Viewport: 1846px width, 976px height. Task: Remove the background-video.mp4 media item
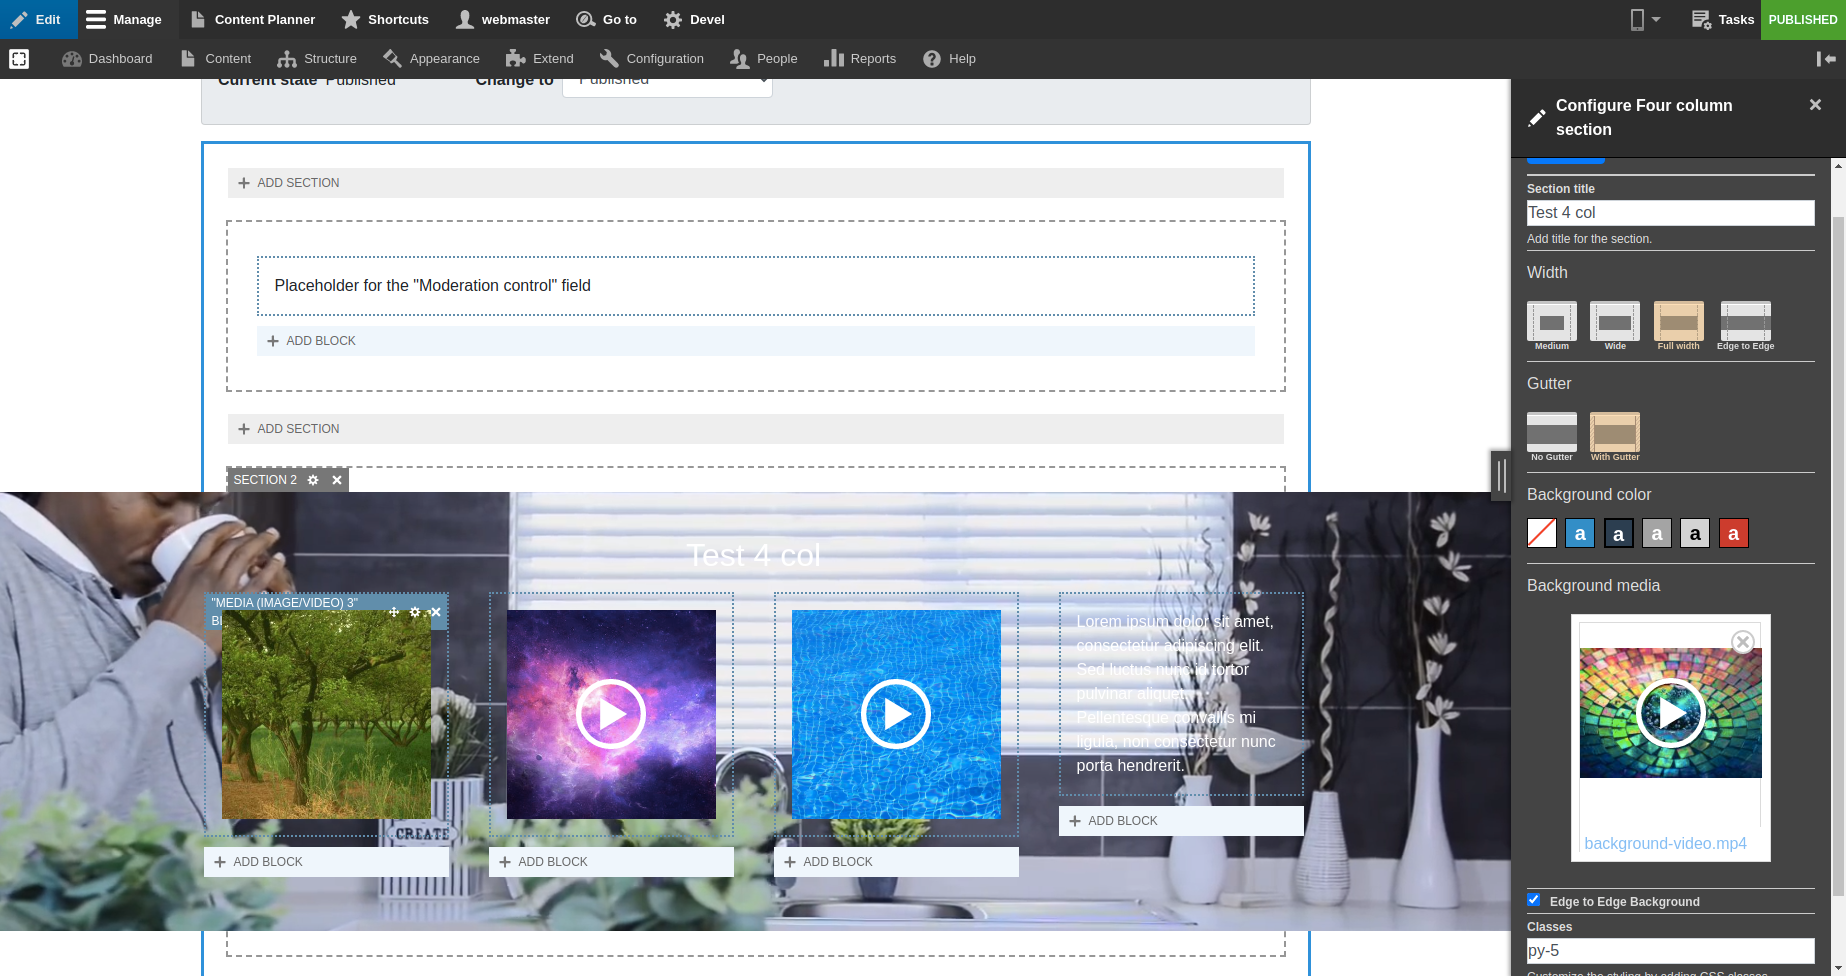point(1742,642)
